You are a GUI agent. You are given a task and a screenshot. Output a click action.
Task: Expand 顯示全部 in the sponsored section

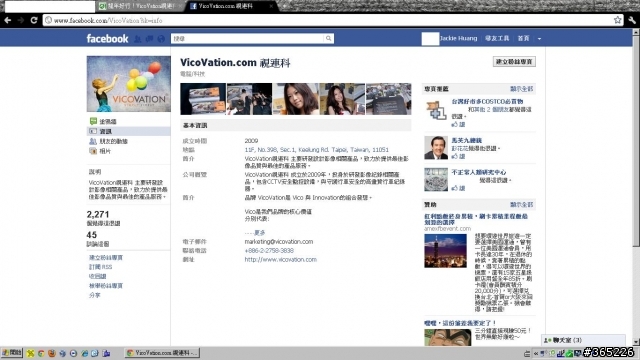522,204
